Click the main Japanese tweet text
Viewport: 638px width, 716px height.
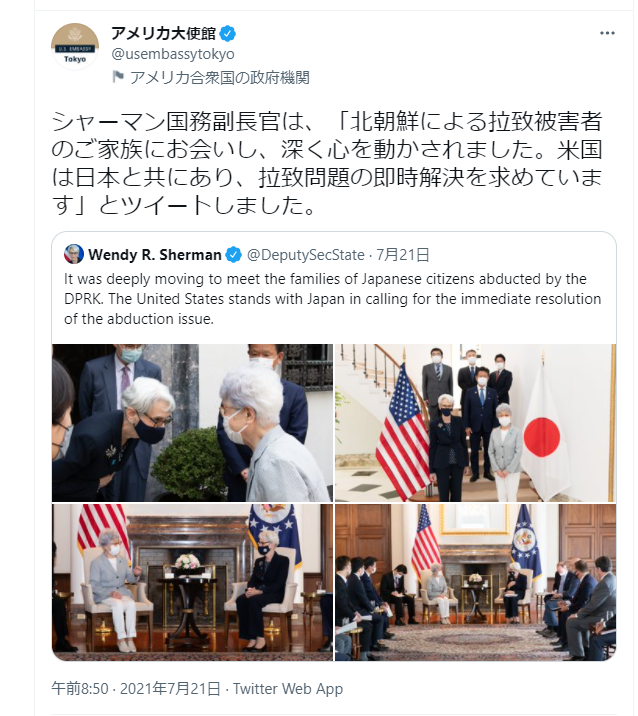point(327,163)
